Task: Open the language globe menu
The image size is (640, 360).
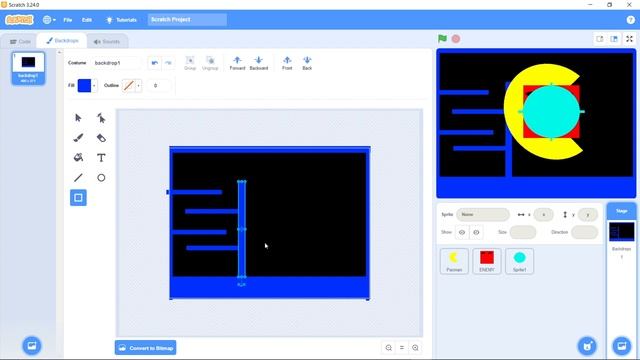Action: tap(49, 20)
